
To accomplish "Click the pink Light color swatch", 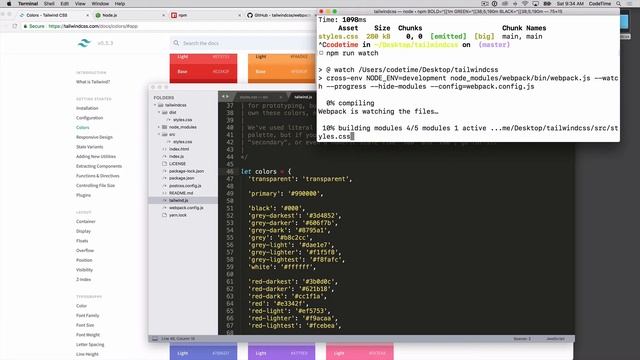I will pyautogui.click(x=360, y=352).
